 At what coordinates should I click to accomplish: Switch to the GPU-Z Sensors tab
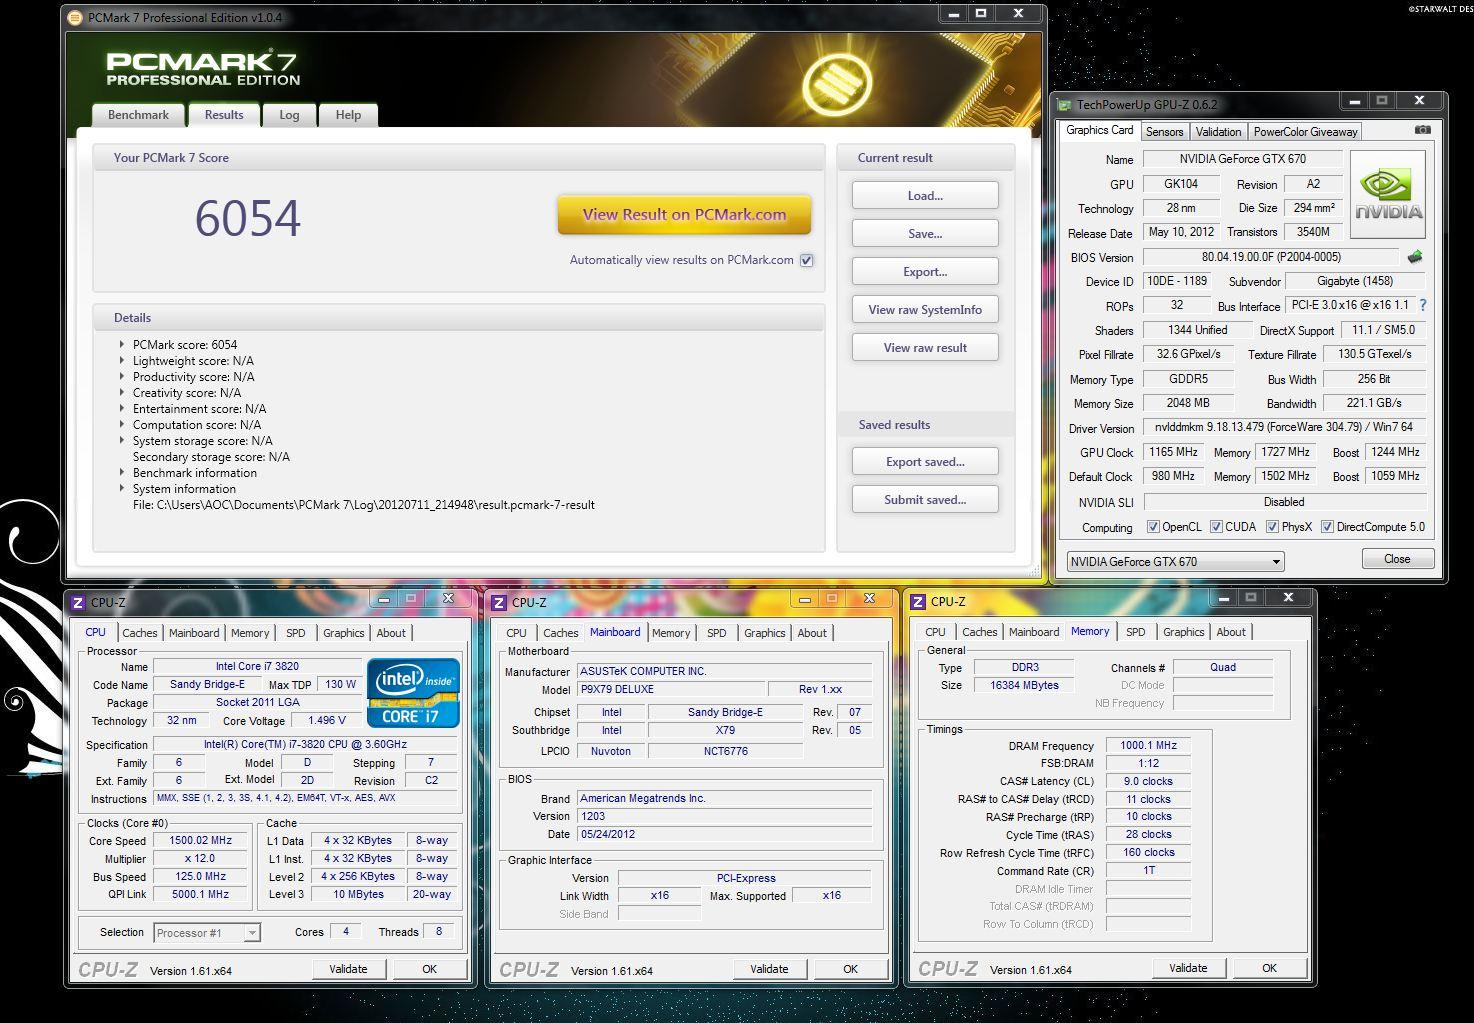tap(1164, 132)
